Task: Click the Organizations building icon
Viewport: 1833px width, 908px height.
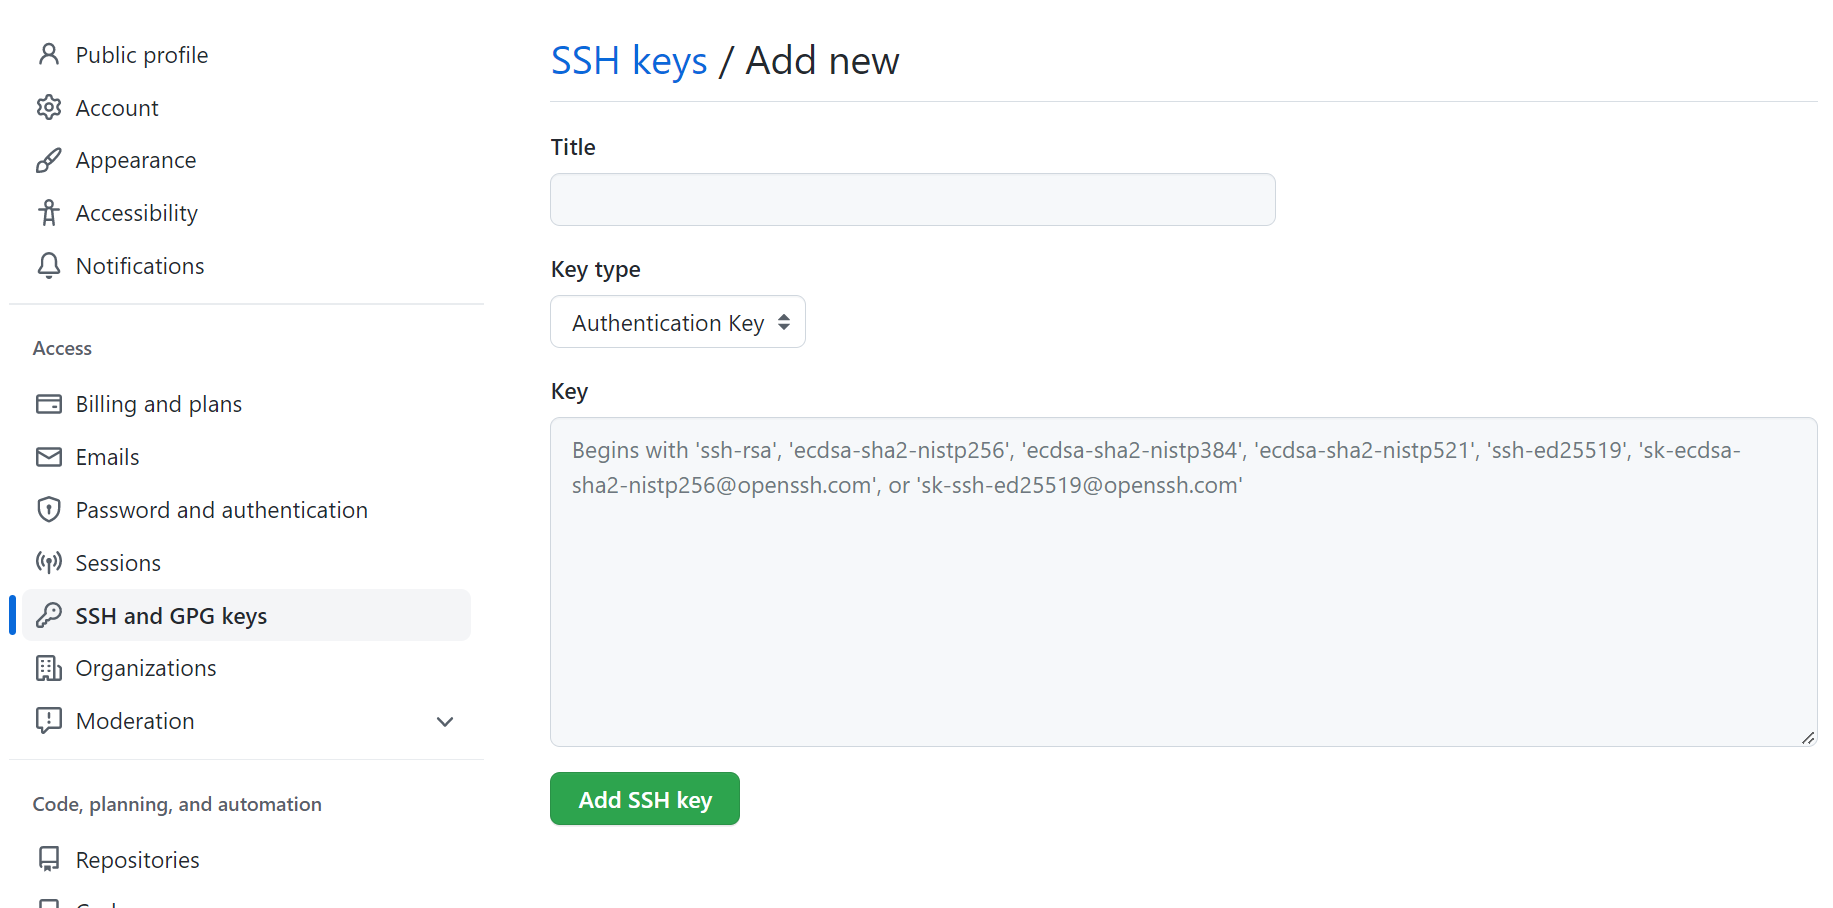Action: pyautogui.click(x=48, y=668)
